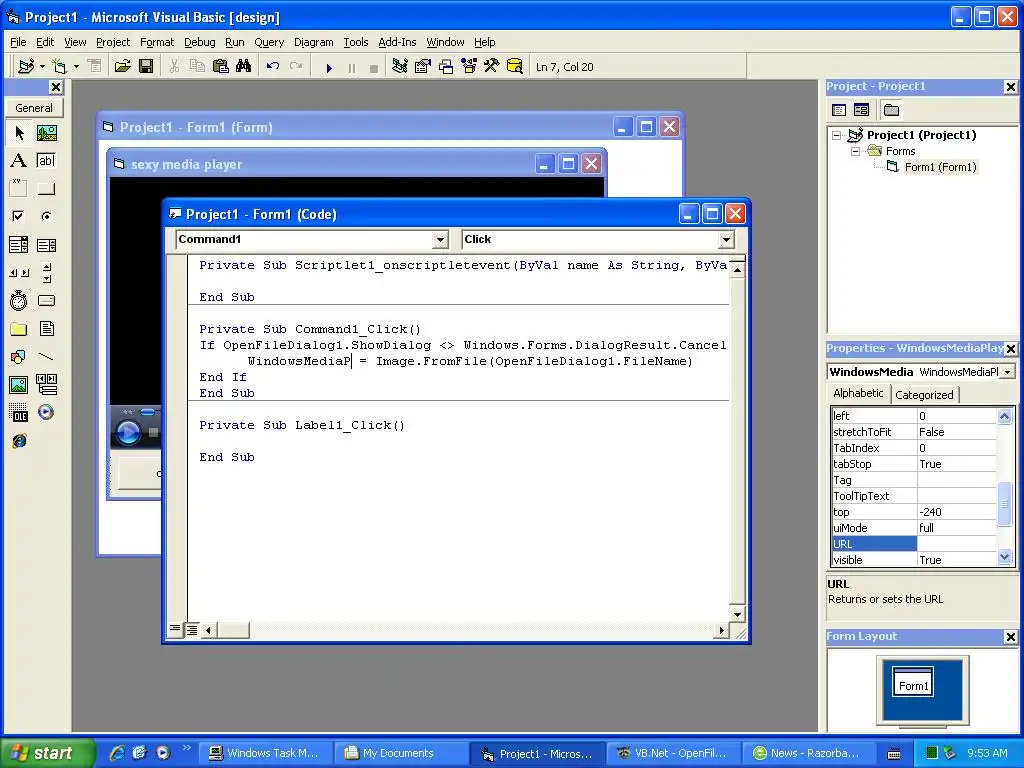Select the Image control in toolbox
Image resolution: width=1024 pixels, height=768 pixels.
click(x=19, y=385)
